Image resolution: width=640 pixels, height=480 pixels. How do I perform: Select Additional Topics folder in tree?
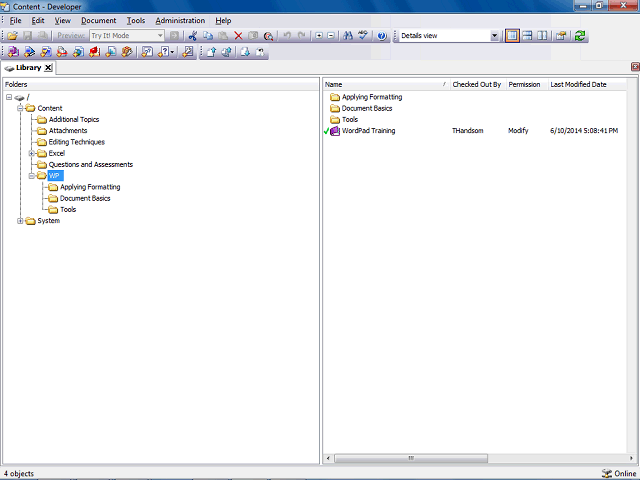point(74,120)
